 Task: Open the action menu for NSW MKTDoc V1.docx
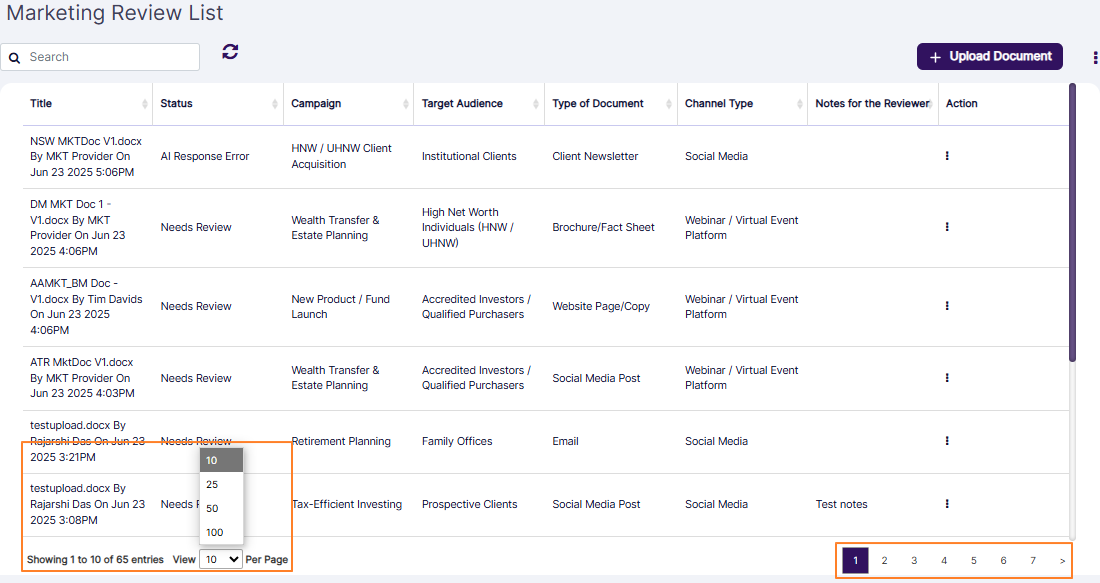click(947, 156)
